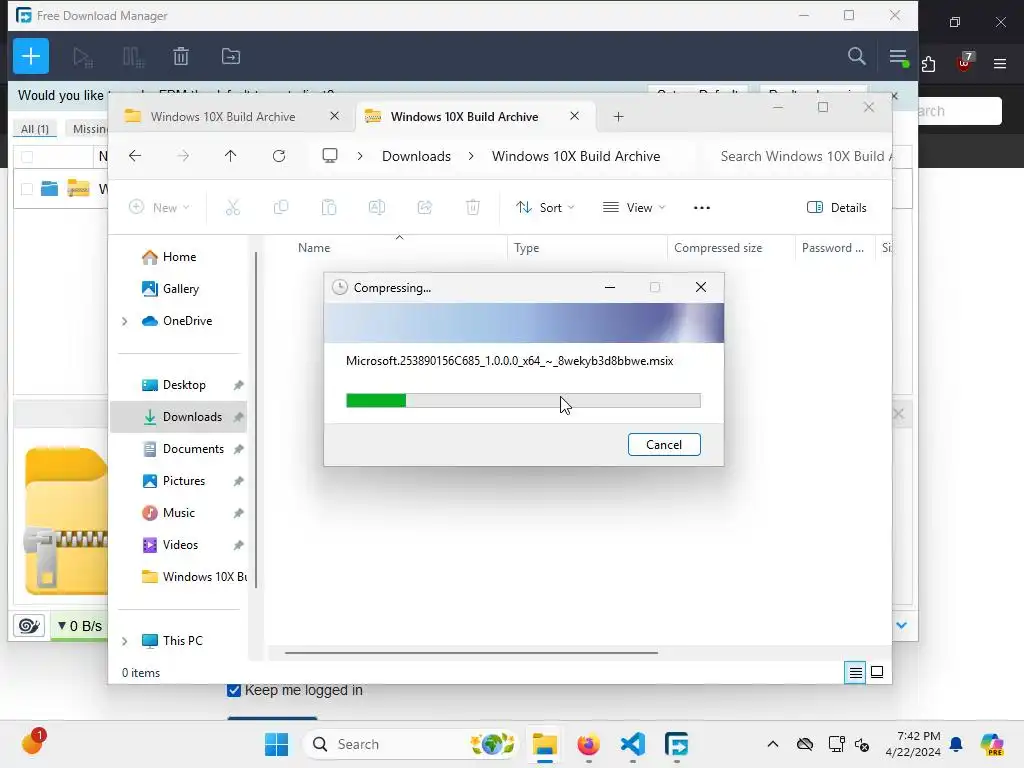Open Home in the Explorer sidebar
The image size is (1024, 768).
(x=178, y=257)
